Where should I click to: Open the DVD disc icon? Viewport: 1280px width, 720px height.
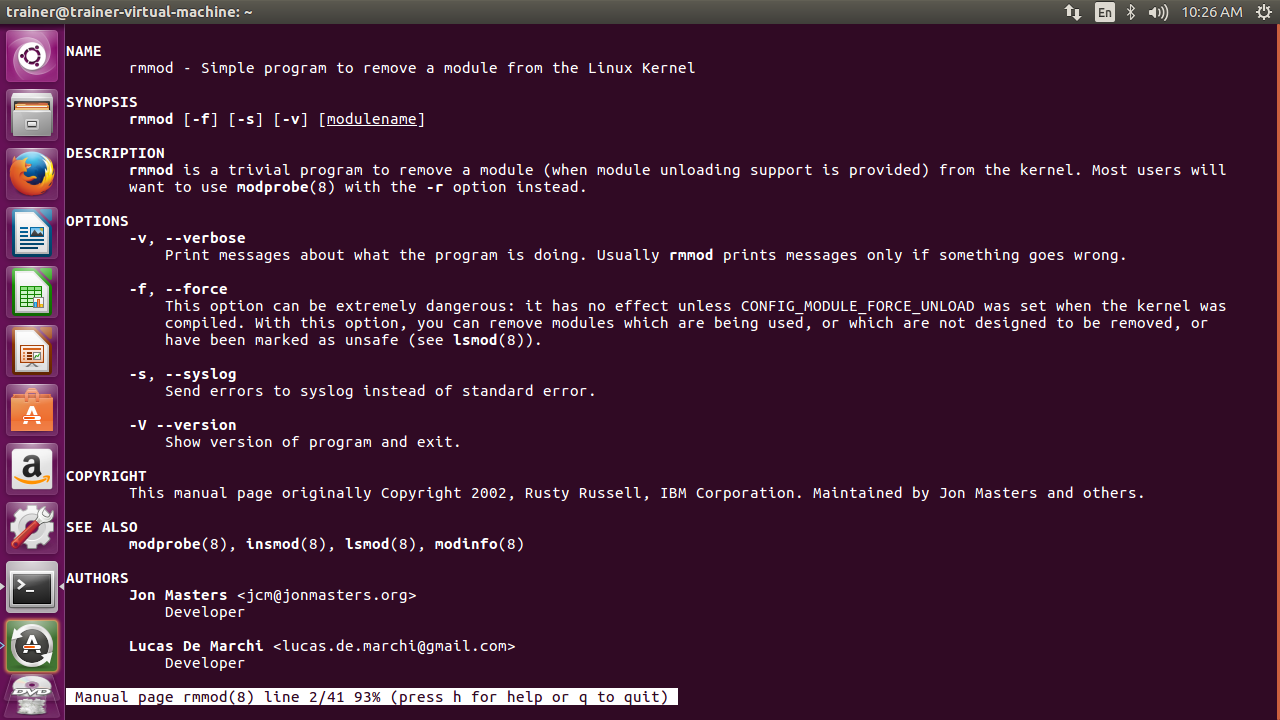tap(32, 697)
